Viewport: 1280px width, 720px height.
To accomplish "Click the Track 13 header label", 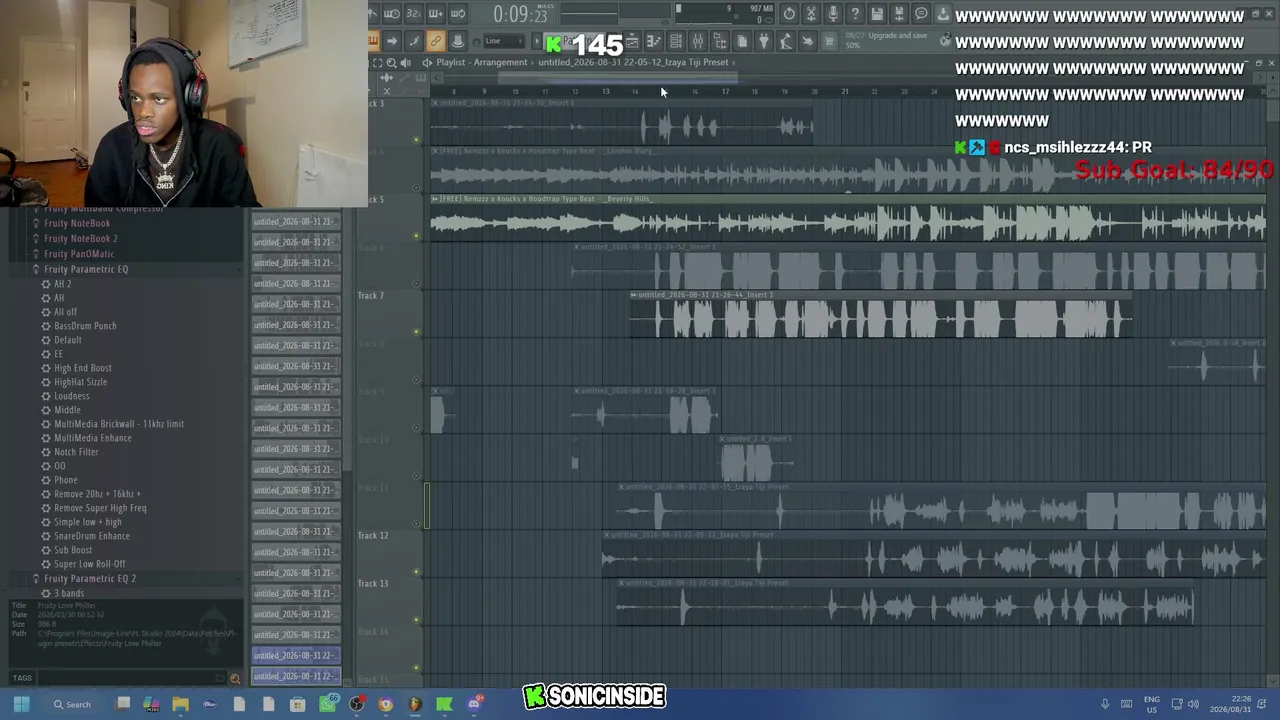I will (373, 584).
